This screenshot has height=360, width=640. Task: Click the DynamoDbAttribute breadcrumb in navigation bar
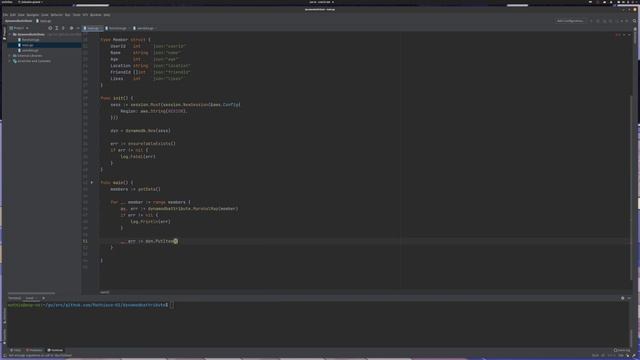18,21
